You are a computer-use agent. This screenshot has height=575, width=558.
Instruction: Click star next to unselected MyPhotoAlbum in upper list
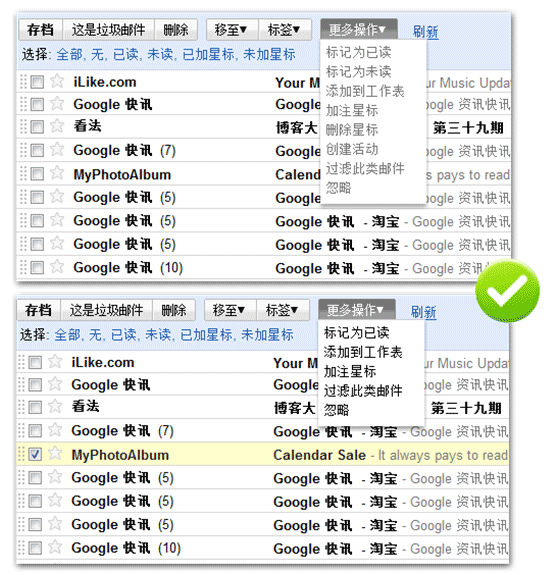[57, 173]
